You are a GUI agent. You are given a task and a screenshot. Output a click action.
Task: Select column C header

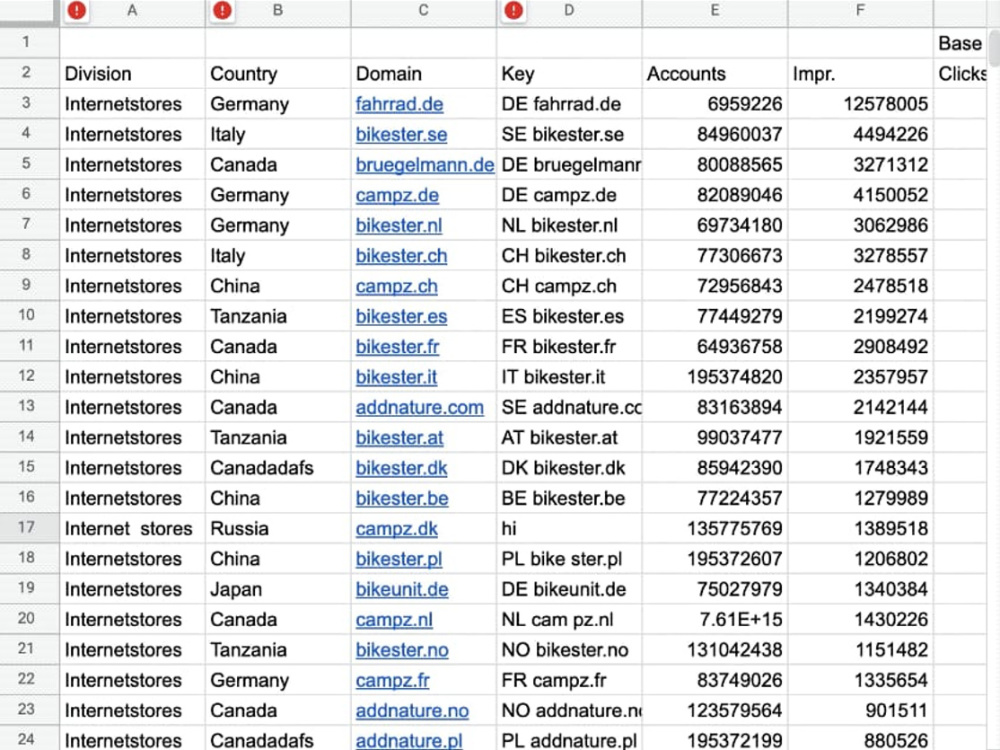coord(423,11)
